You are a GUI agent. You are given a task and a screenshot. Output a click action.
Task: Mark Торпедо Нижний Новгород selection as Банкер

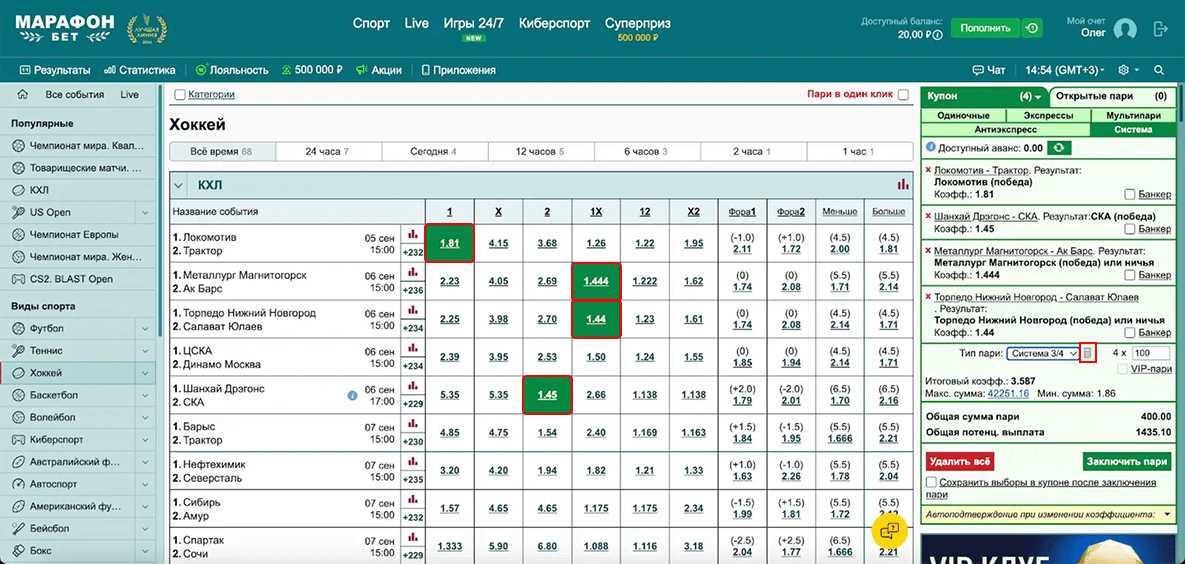(x=1129, y=333)
